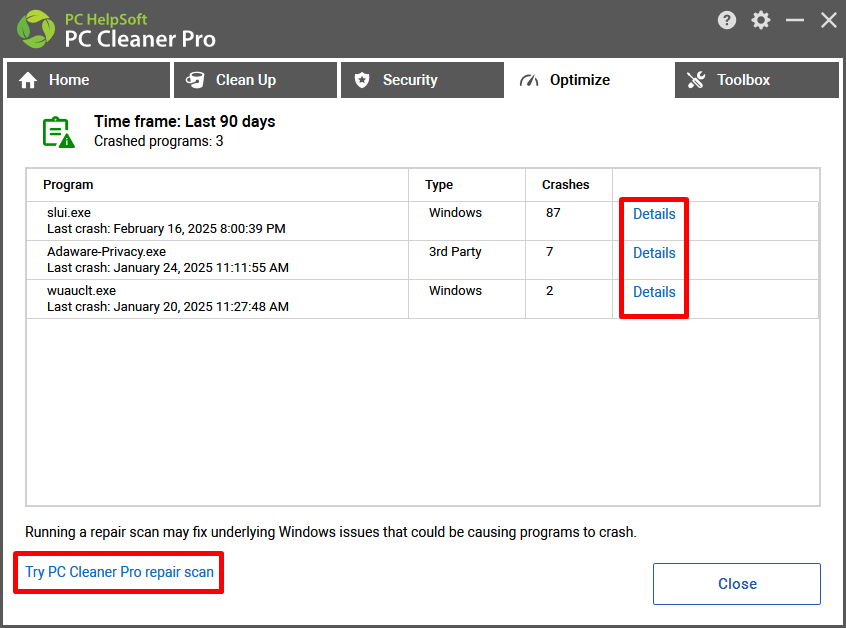Click the 87 crashes value
Viewport: 846px width, 628px height.
[x=553, y=213]
